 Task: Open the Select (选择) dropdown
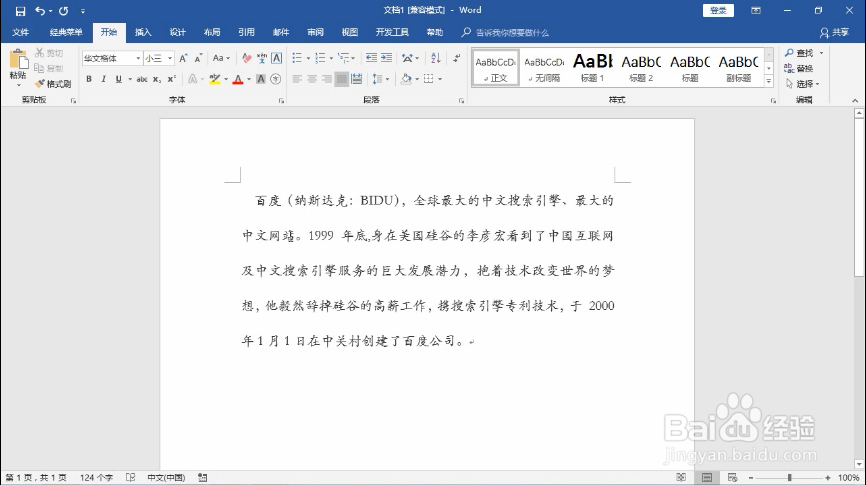(x=803, y=83)
